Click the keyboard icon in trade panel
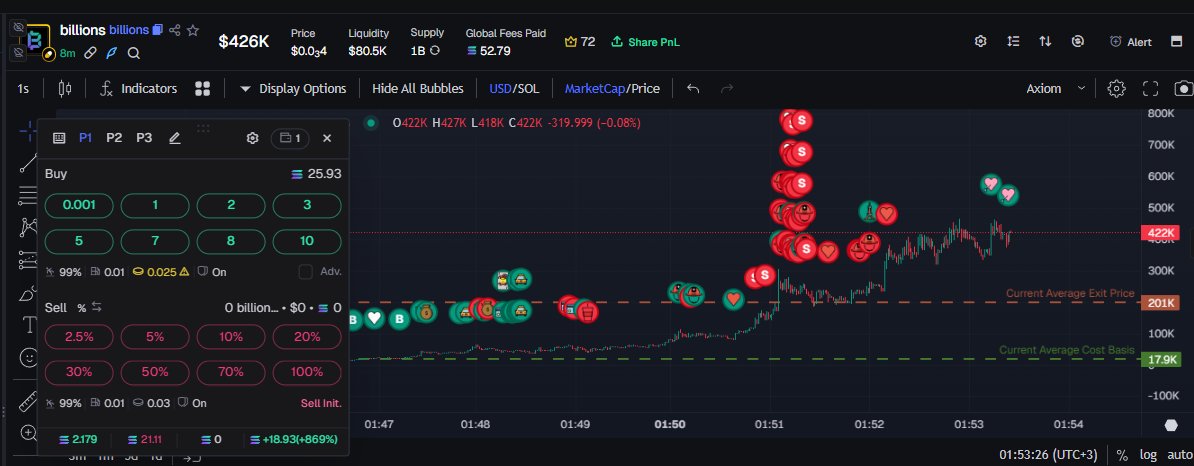Screen dimensions: 1194x466 click(x=59, y=138)
